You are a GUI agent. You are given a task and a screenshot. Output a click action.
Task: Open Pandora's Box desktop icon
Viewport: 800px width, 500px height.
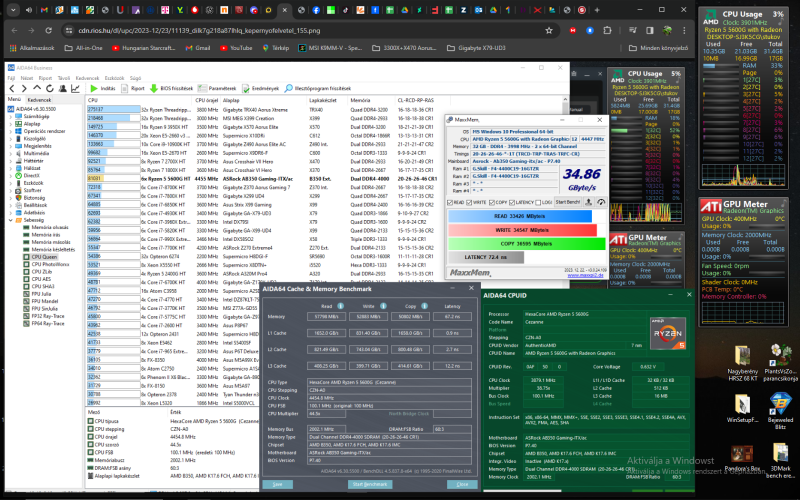click(x=742, y=458)
